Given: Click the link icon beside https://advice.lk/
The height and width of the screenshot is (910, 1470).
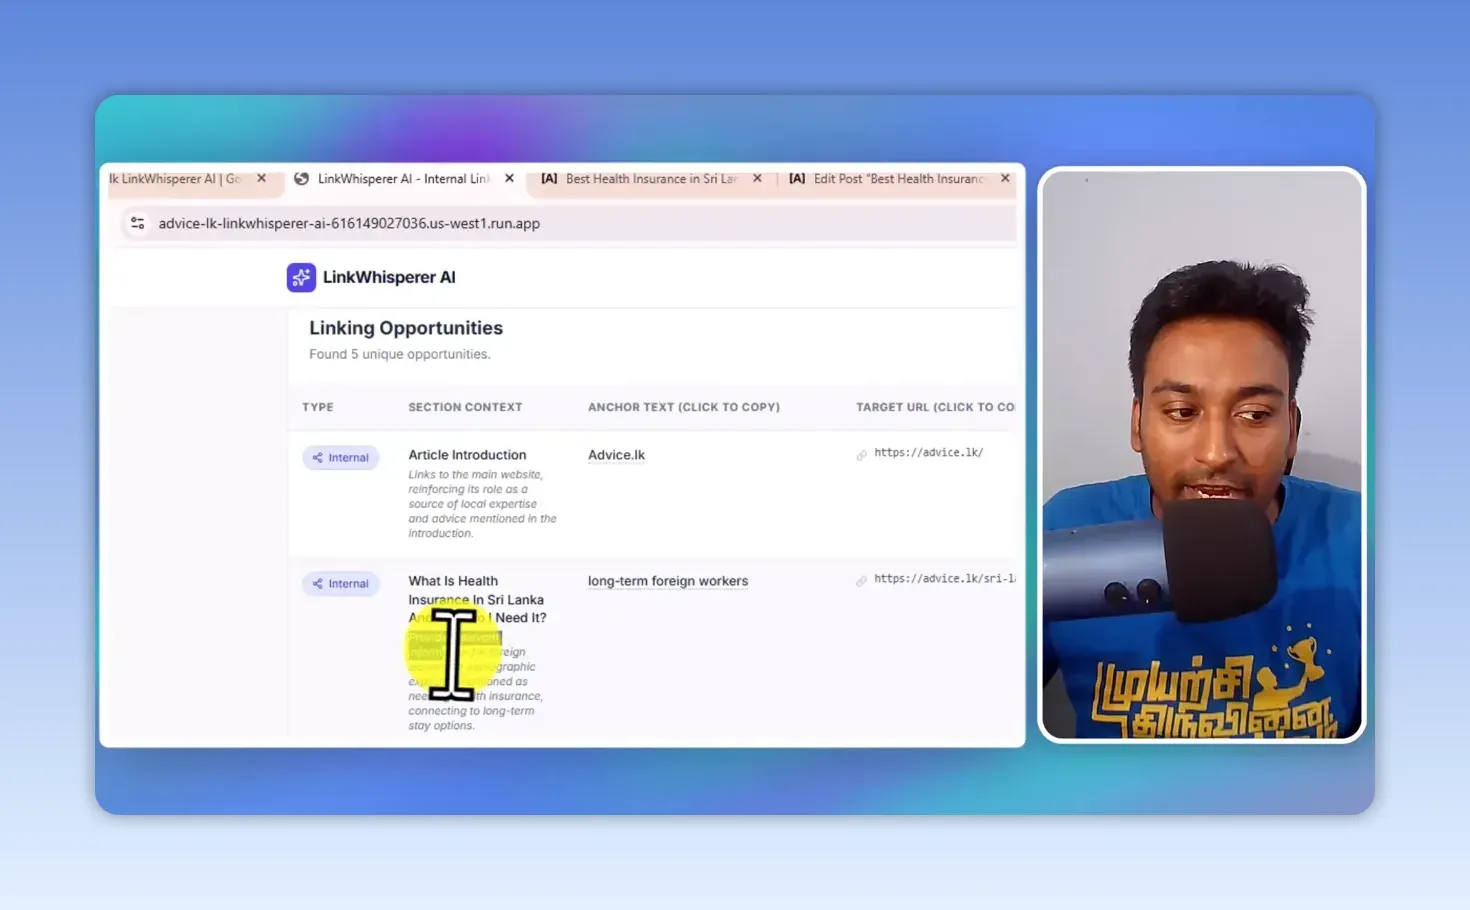Looking at the screenshot, I should pyautogui.click(x=861, y=455).
